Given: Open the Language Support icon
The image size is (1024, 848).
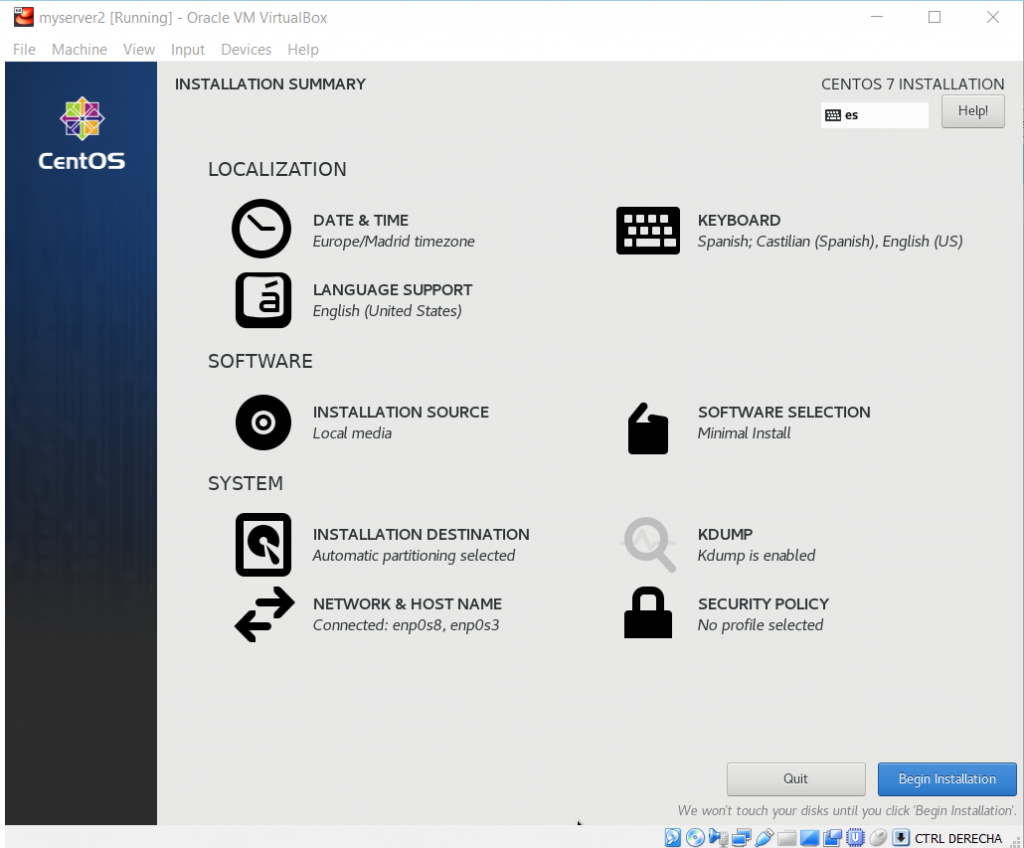Looking at the screenshot, I should [263, 300].
